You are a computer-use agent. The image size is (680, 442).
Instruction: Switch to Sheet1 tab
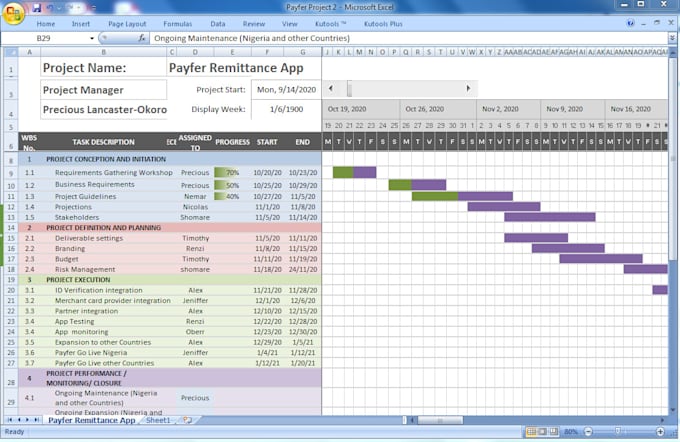[158, 420]
